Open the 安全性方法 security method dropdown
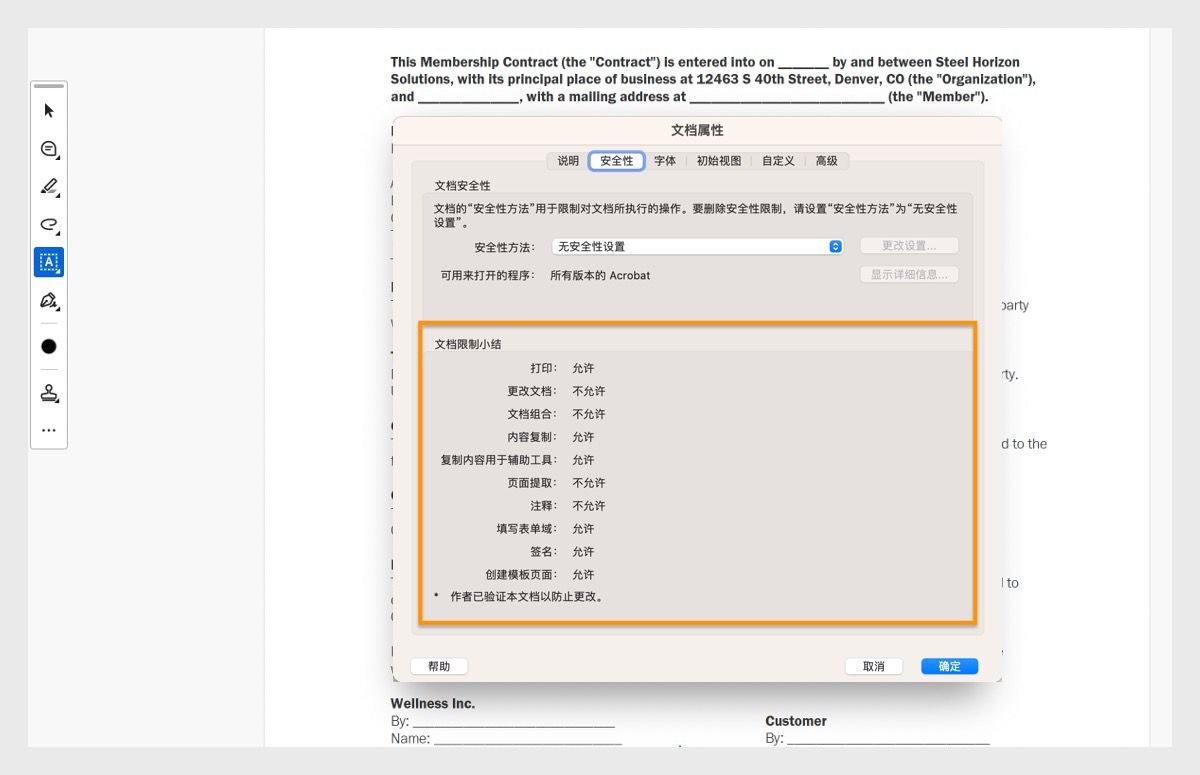This screenshot has height=775, width=1200. click(x=697, y=246)
